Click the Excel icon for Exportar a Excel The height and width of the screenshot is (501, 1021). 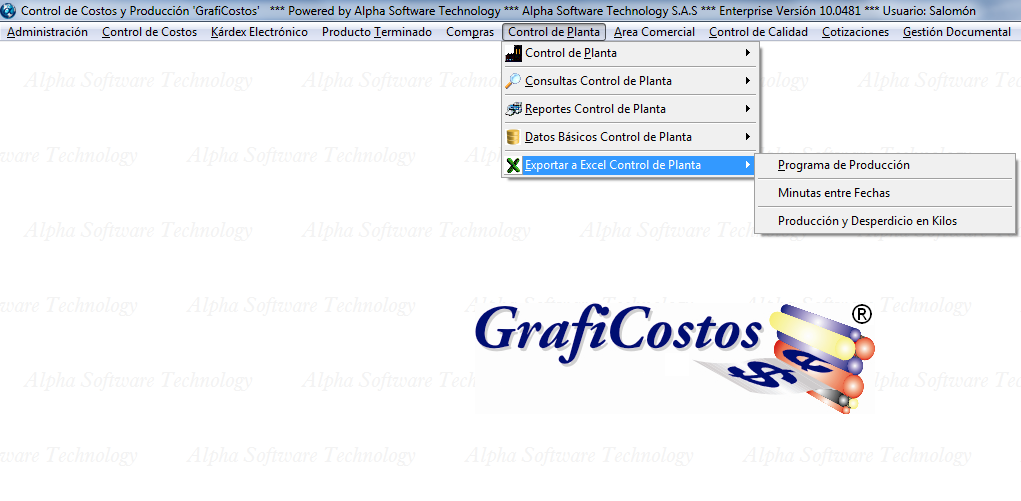coord(514,165)
